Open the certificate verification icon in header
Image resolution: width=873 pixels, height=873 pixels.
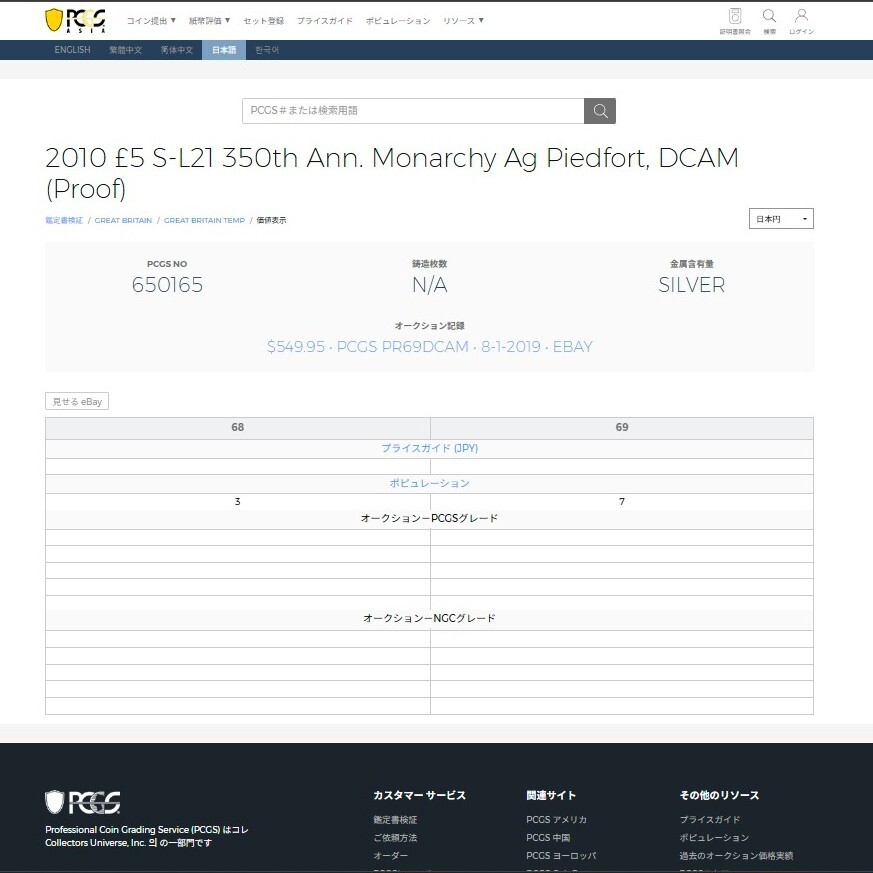(x=735, y=21)
